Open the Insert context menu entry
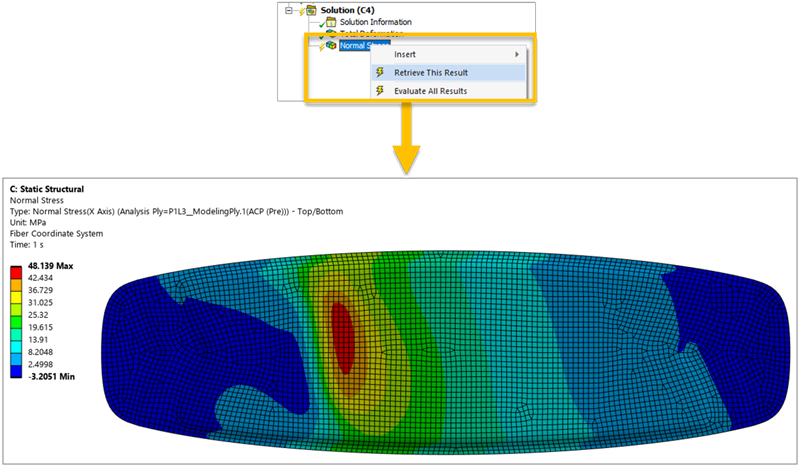800x467 pixels. click(406, 54)
